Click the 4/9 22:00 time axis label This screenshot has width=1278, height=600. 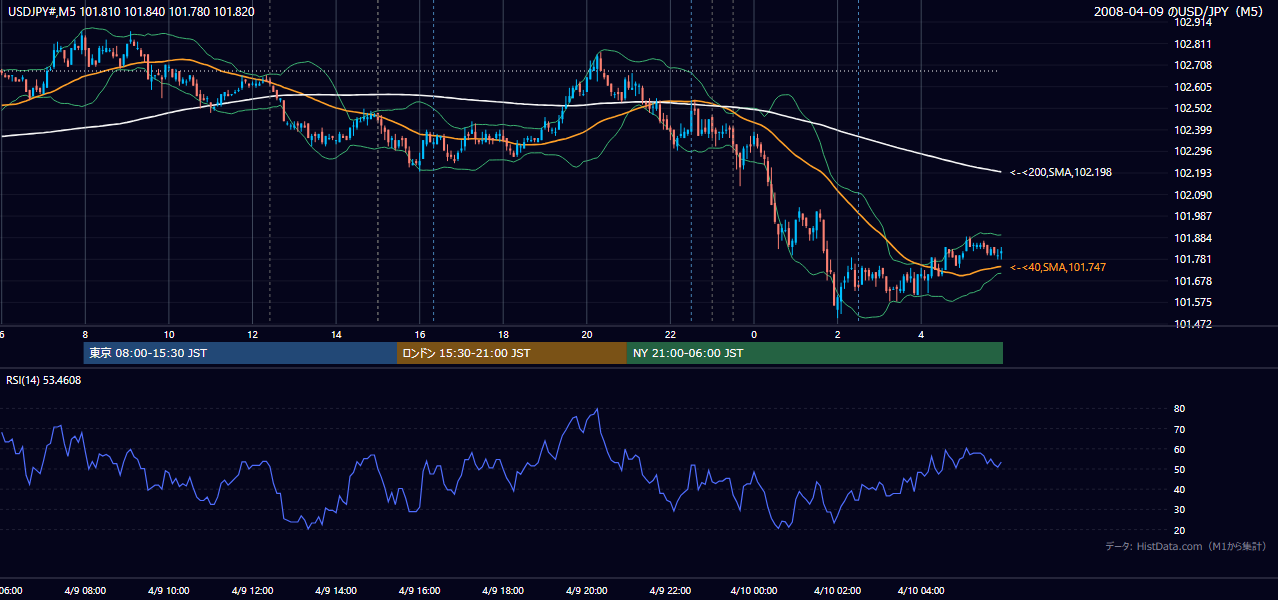671,590
